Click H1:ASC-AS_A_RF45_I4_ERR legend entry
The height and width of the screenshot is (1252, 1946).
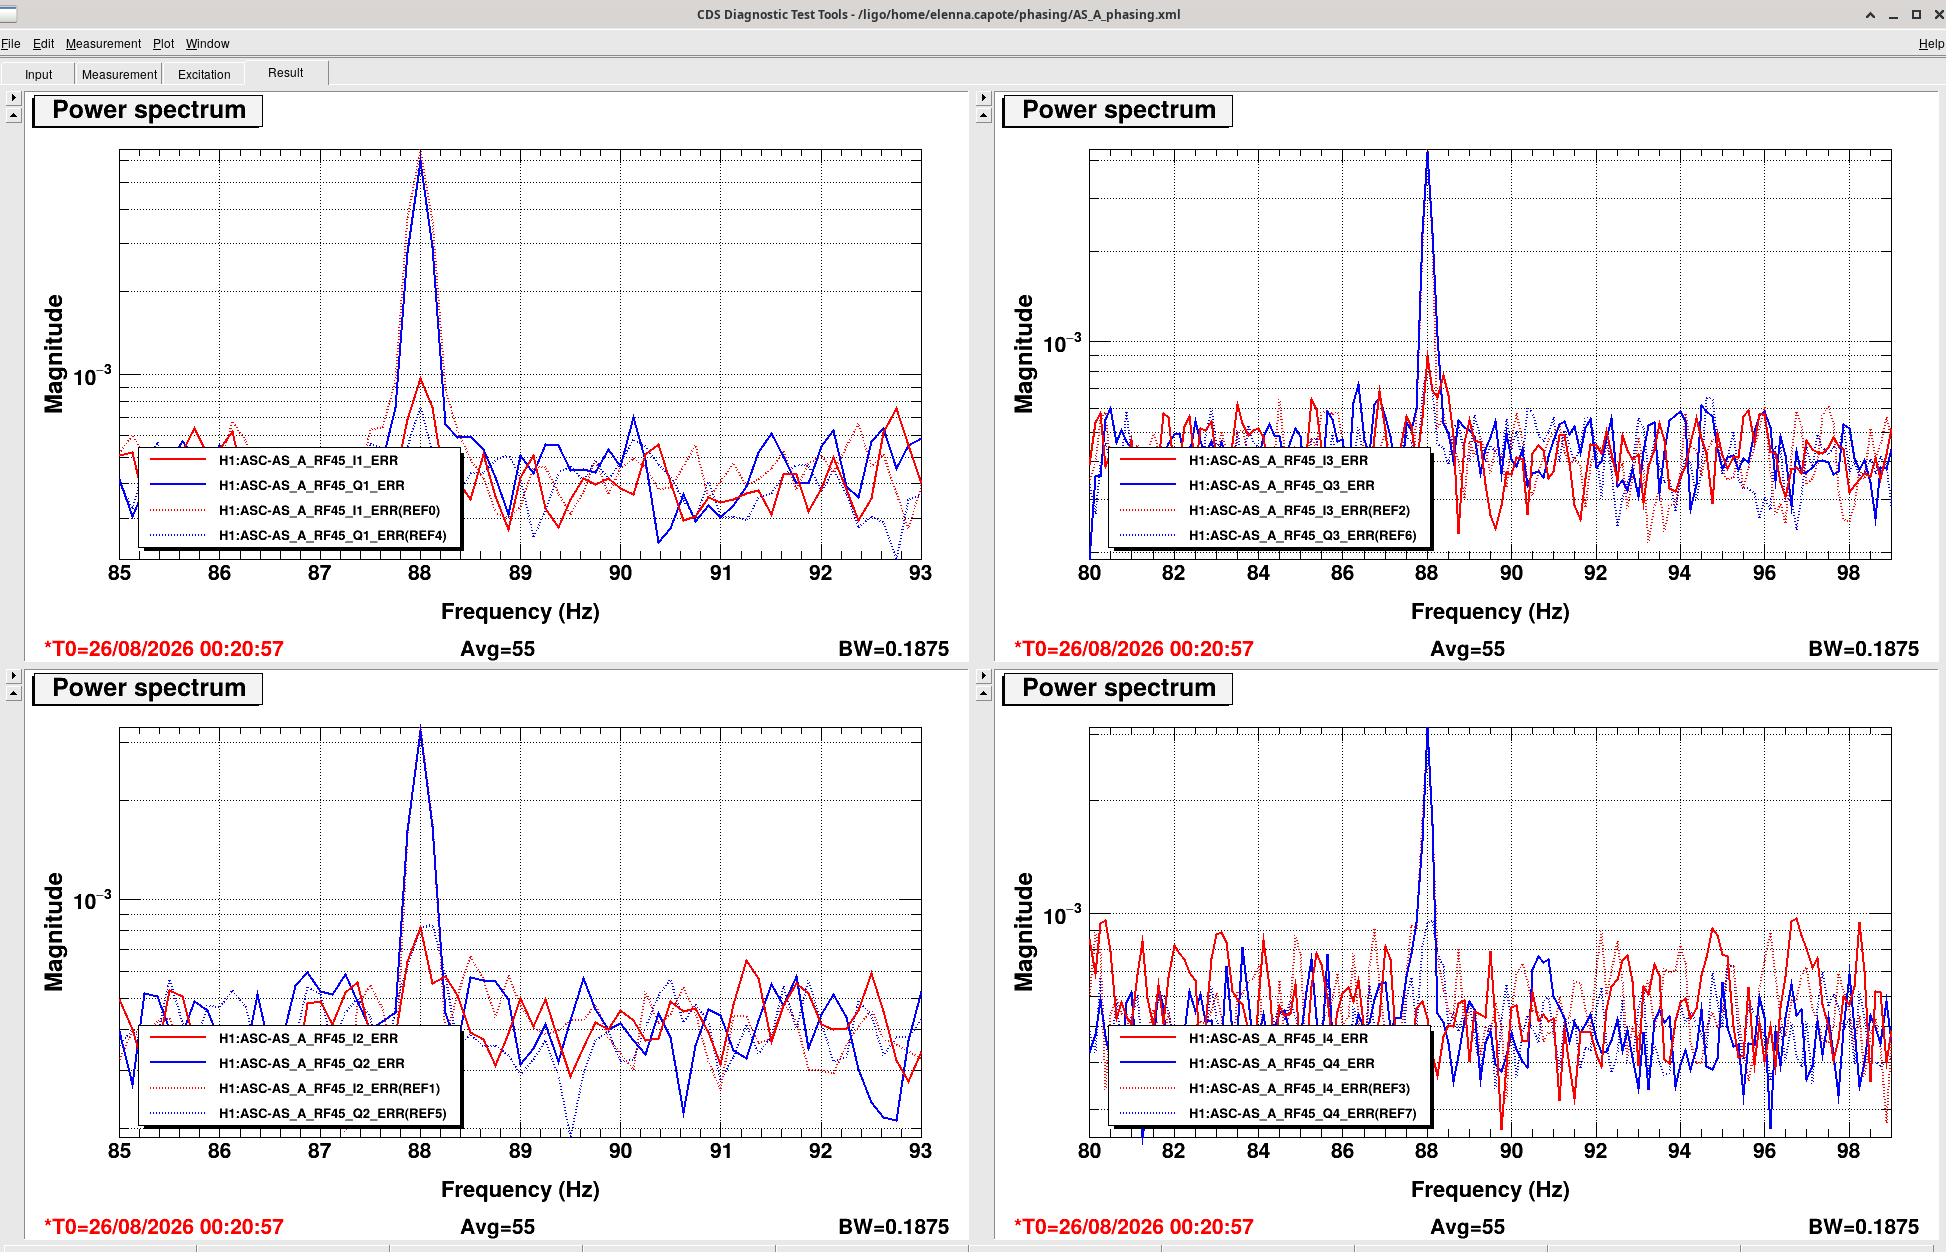pyautogui.click(x=1278, y=1038)
